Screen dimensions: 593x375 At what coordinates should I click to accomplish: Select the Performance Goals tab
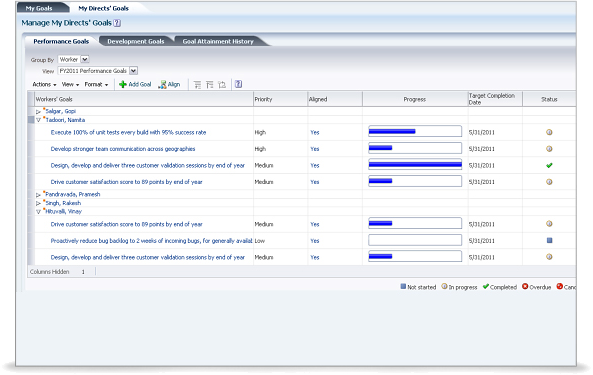pos(61,41)
